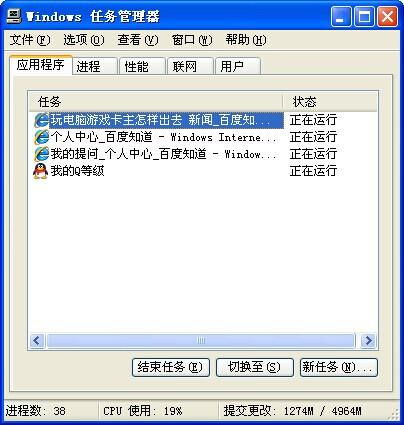Click the Internet Explorer icon of first task
The width and height of the screenshot is (404, 425).
point(41,120)
